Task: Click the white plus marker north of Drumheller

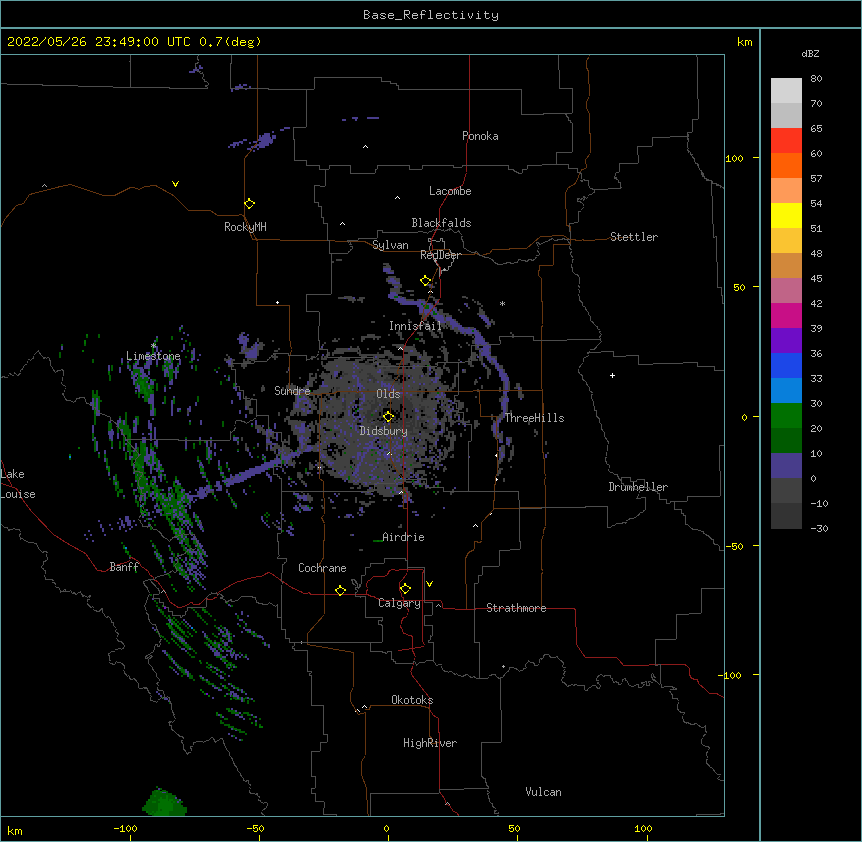Action: pos(612,375)
